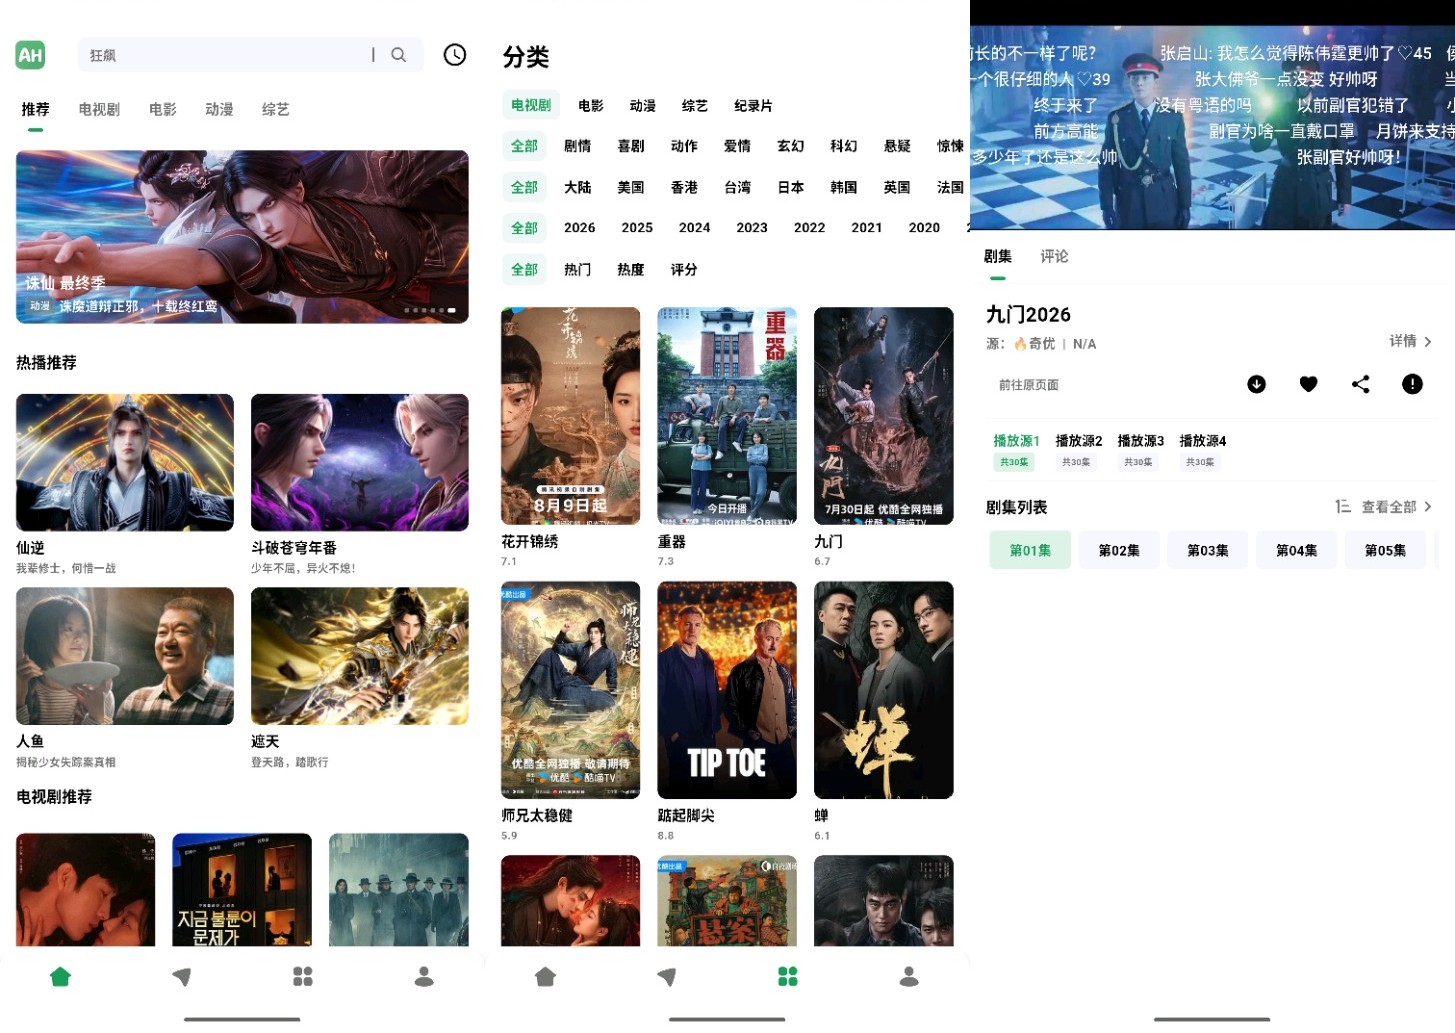Screen dimensions: 1455x1033
Task: Open the 人鱼 thumbnail
Action: (x=125, y=656)
